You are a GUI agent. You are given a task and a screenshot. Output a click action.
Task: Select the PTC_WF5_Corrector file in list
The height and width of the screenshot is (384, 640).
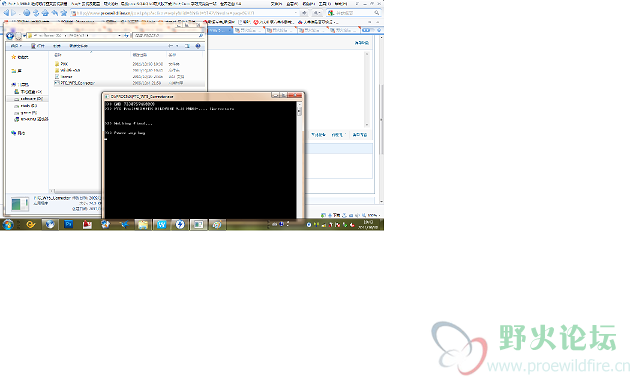[129, 83]
